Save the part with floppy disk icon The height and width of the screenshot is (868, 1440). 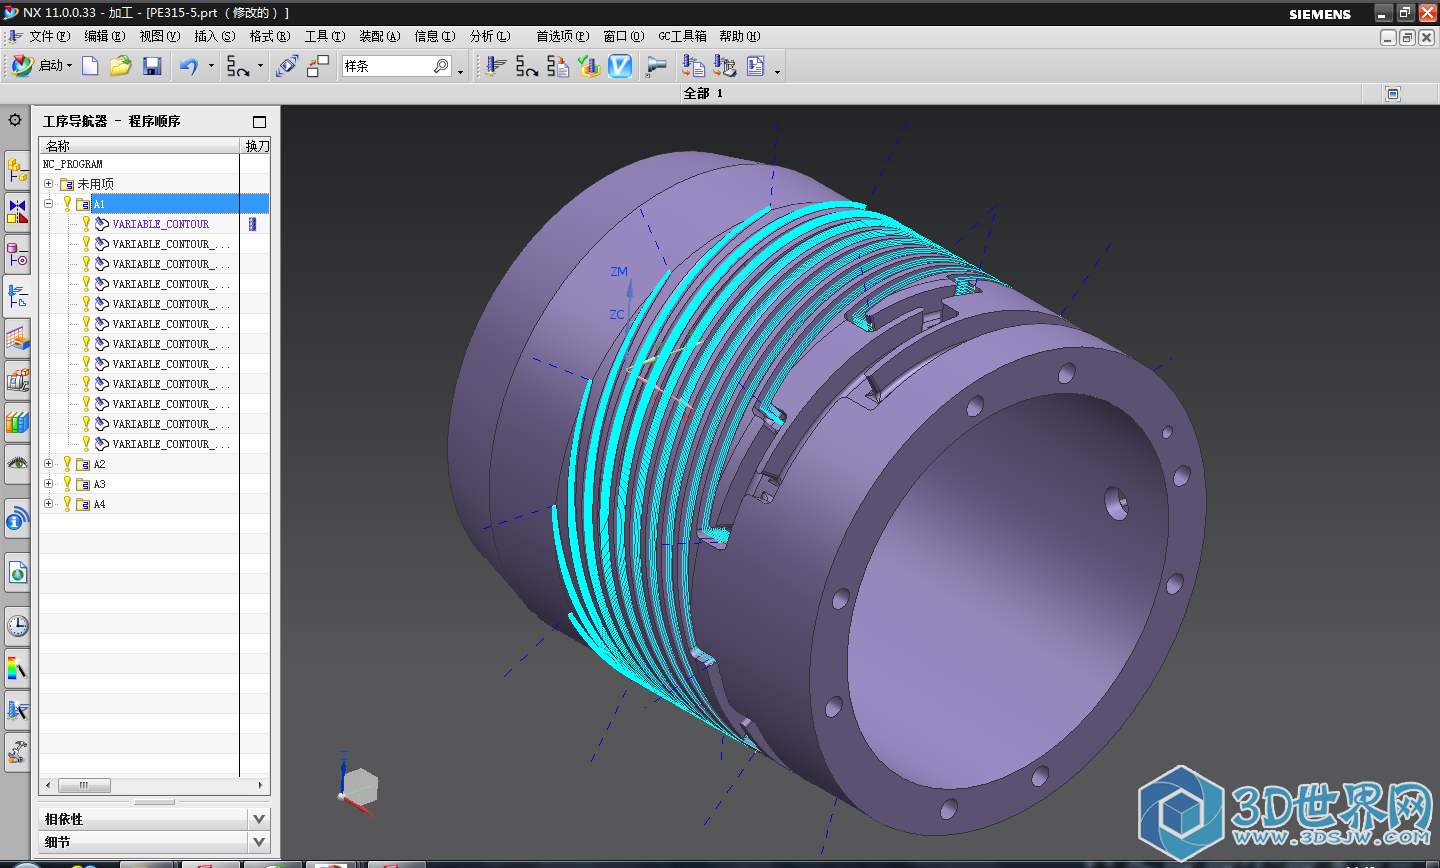point(152,66)
